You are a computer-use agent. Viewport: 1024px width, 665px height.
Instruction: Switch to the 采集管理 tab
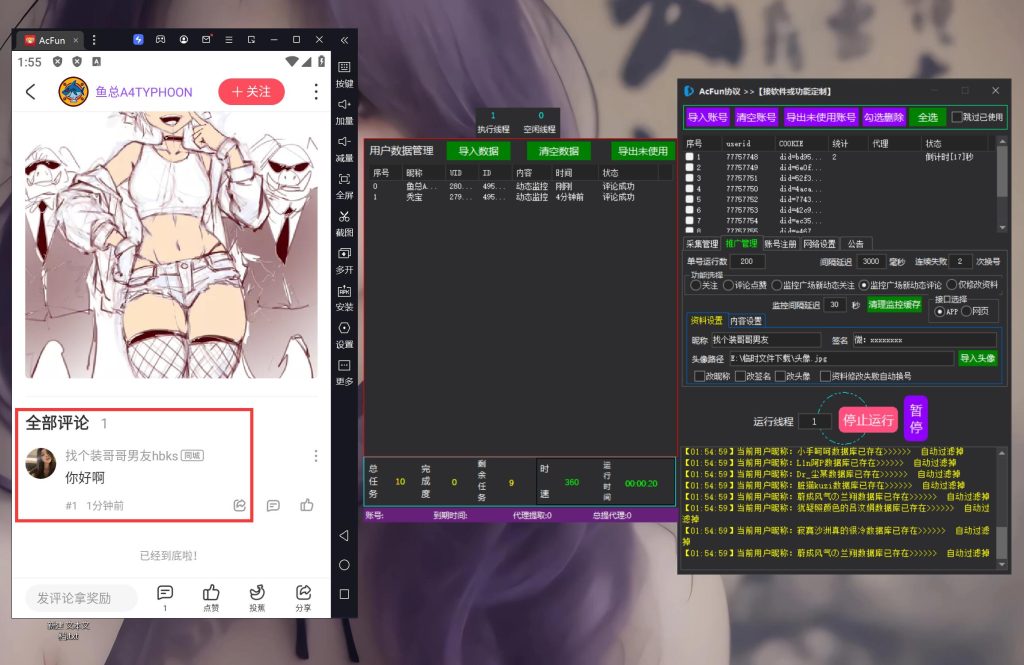click(702, 244)
